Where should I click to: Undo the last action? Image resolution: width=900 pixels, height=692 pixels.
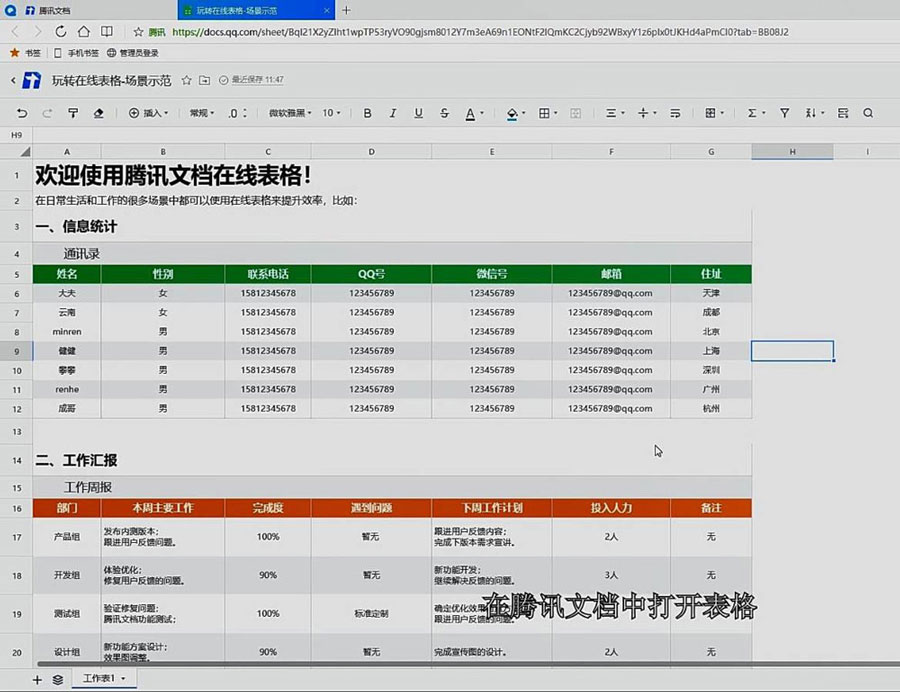[22, 113]
